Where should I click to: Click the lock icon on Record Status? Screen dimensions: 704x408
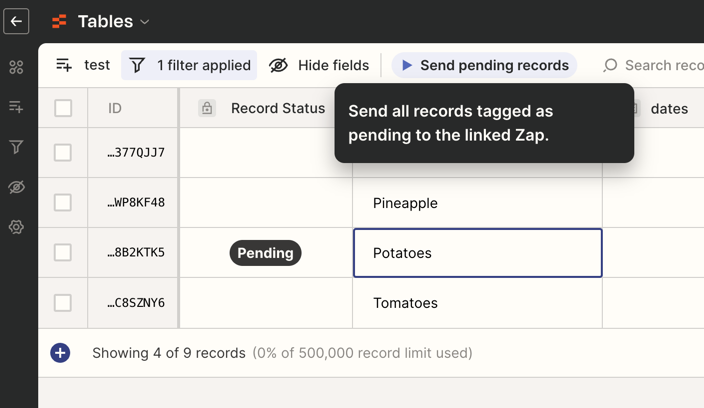(207, 108)
